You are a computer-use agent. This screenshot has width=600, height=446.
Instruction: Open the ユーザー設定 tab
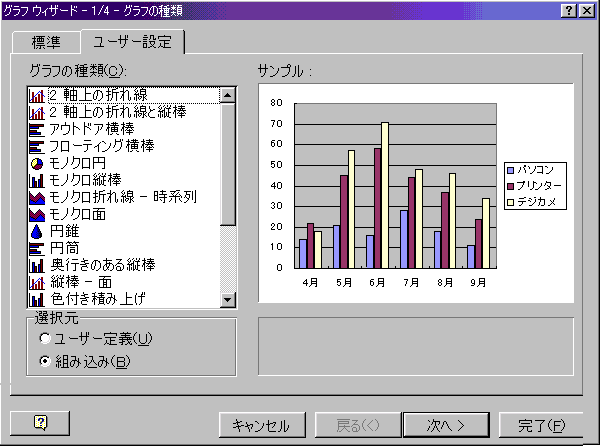[132, 43]
